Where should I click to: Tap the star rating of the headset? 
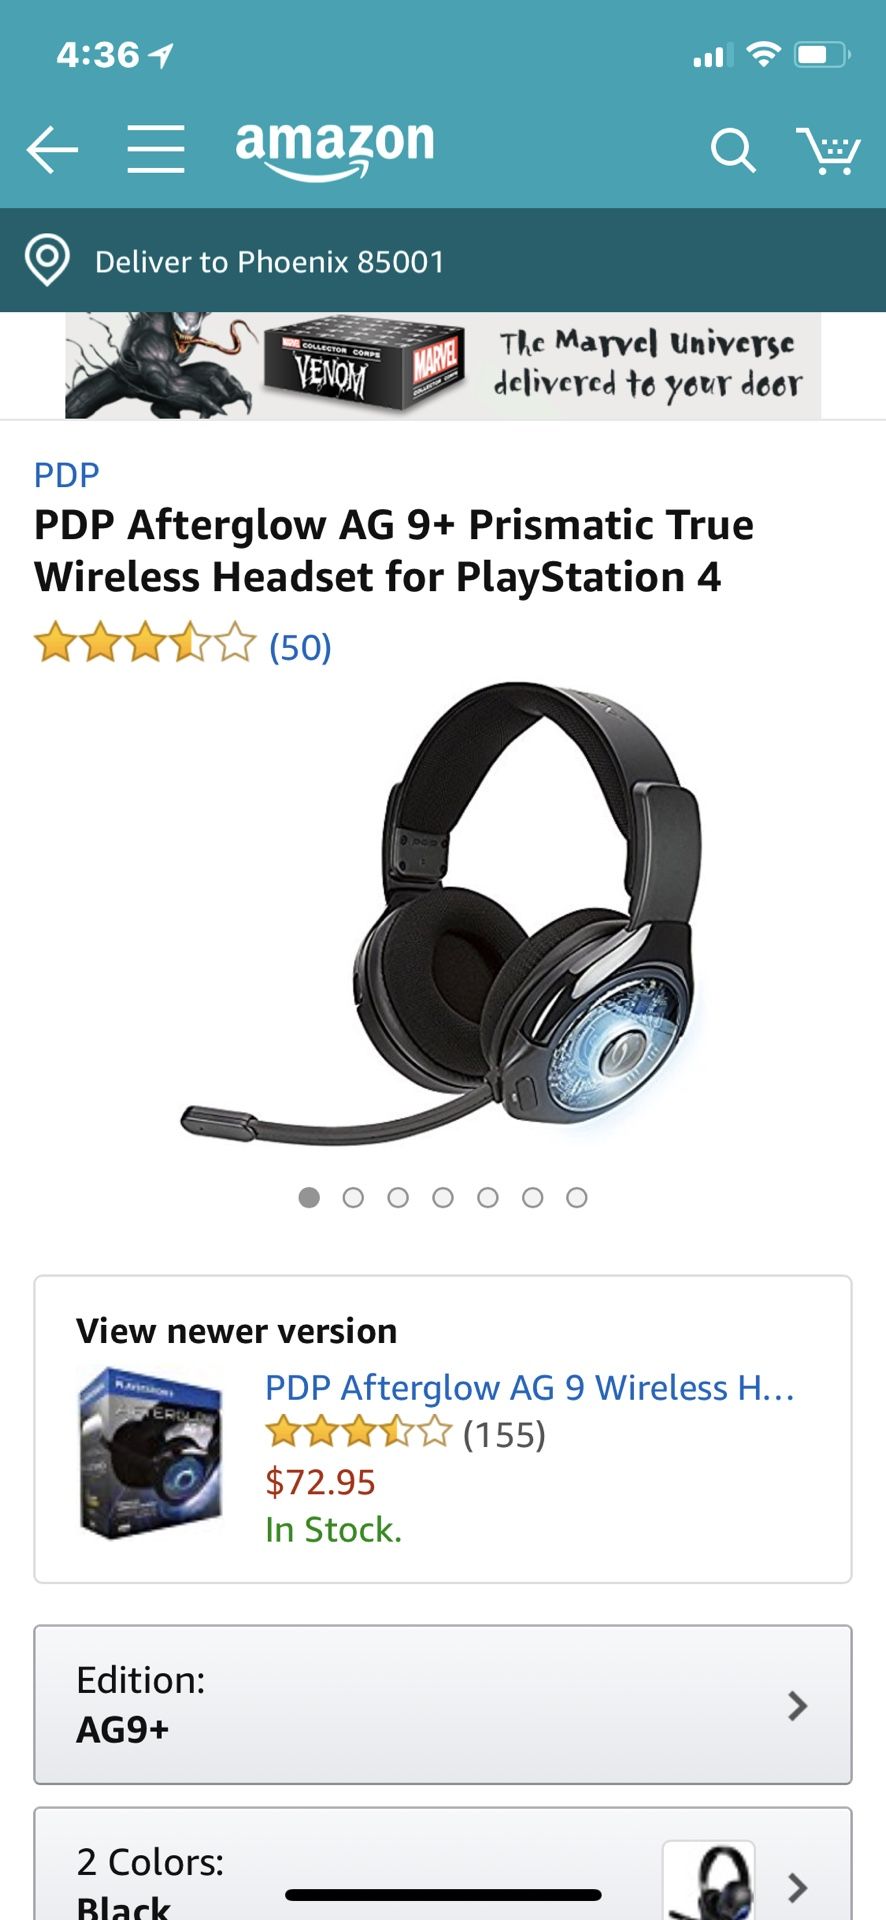click(x=145, y=643)
